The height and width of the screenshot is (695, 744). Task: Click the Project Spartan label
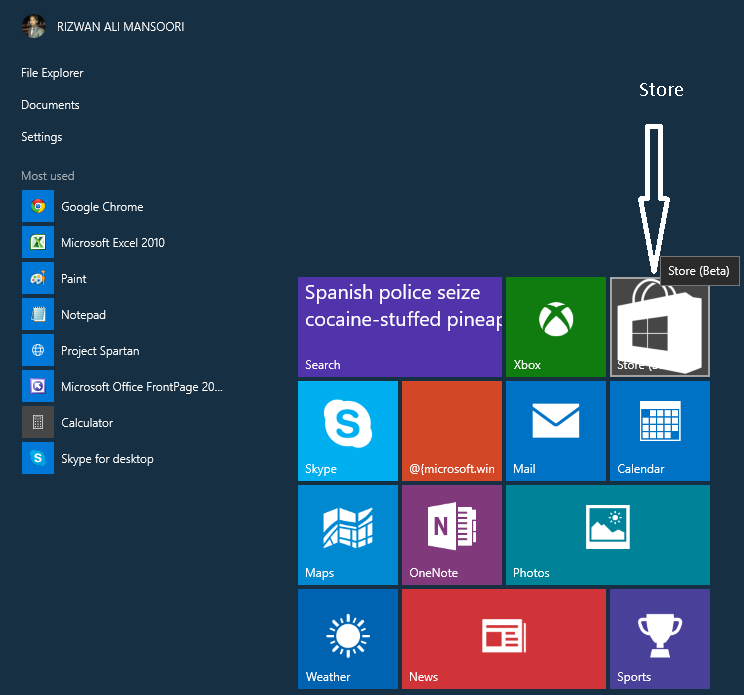click(100, 351)
